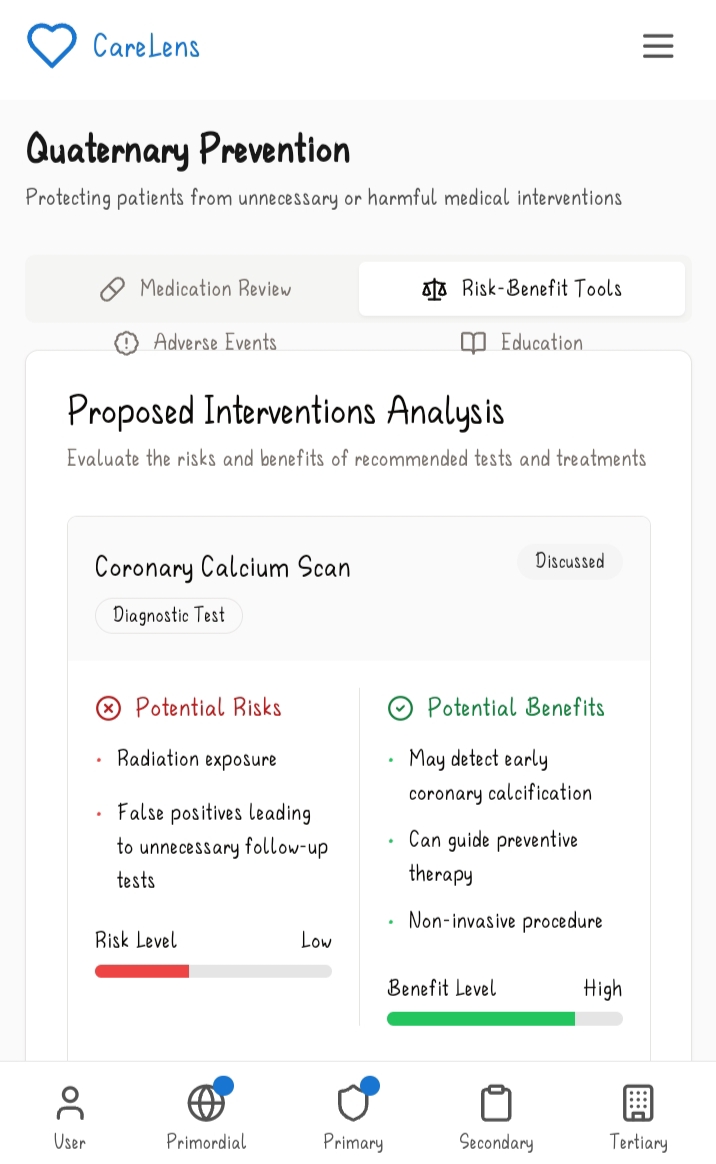The image size is (716, 1164).
Task: Switch to Medication Review tab
Action: [195, 289]
